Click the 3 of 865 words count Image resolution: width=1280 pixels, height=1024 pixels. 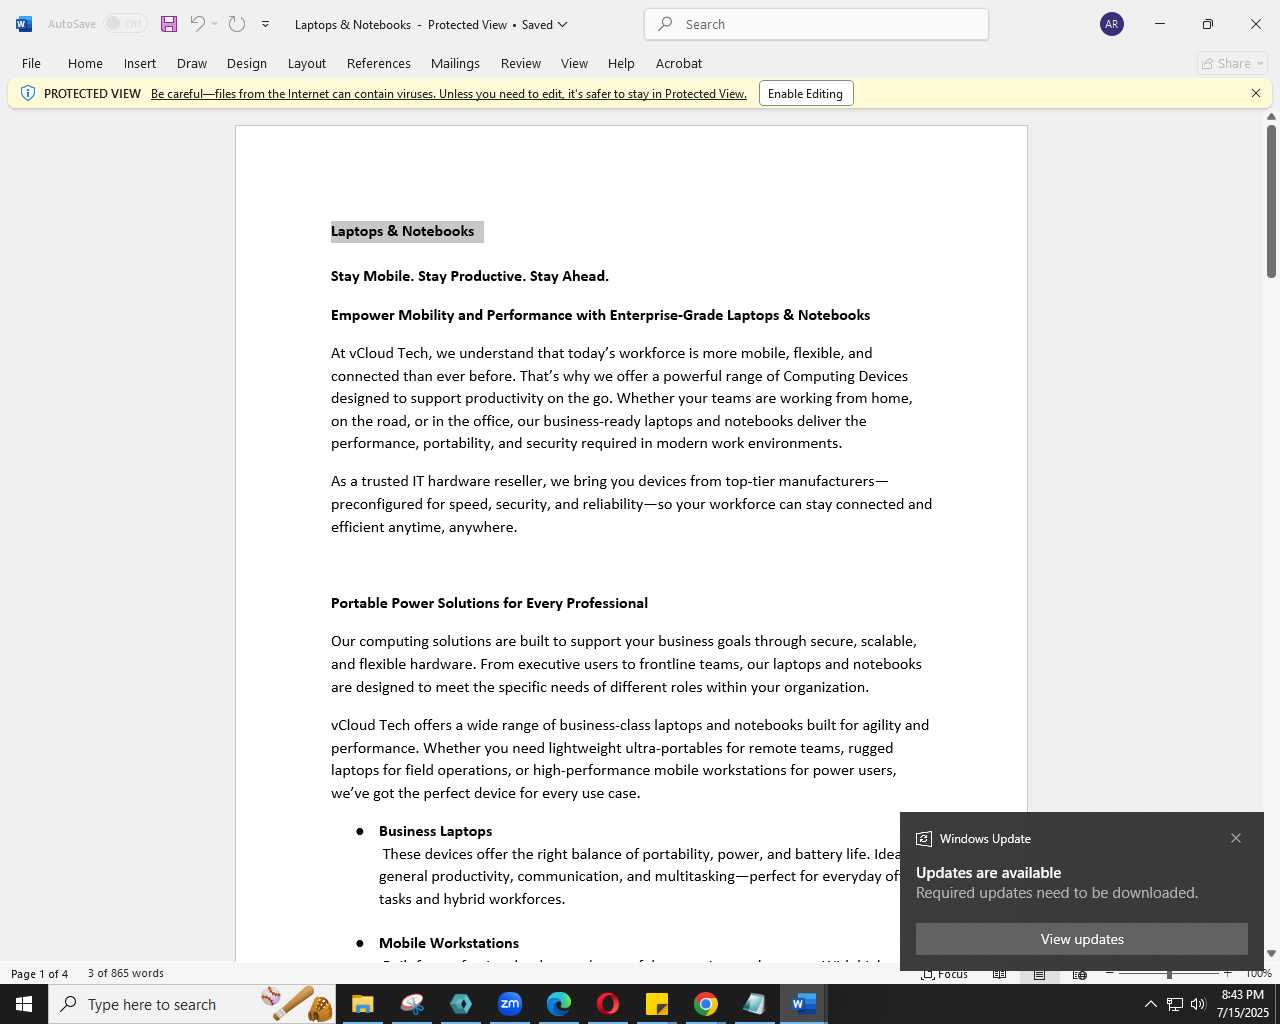(x=126, y=973)
